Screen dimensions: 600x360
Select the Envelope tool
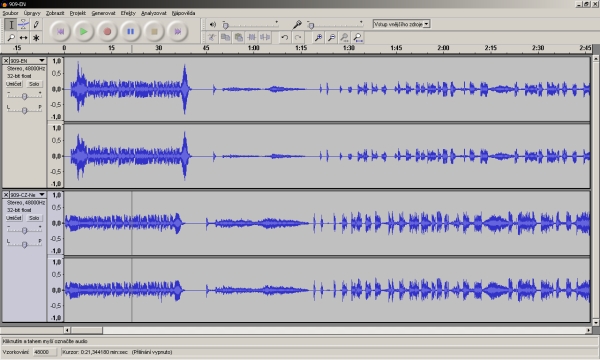(23, 25)
